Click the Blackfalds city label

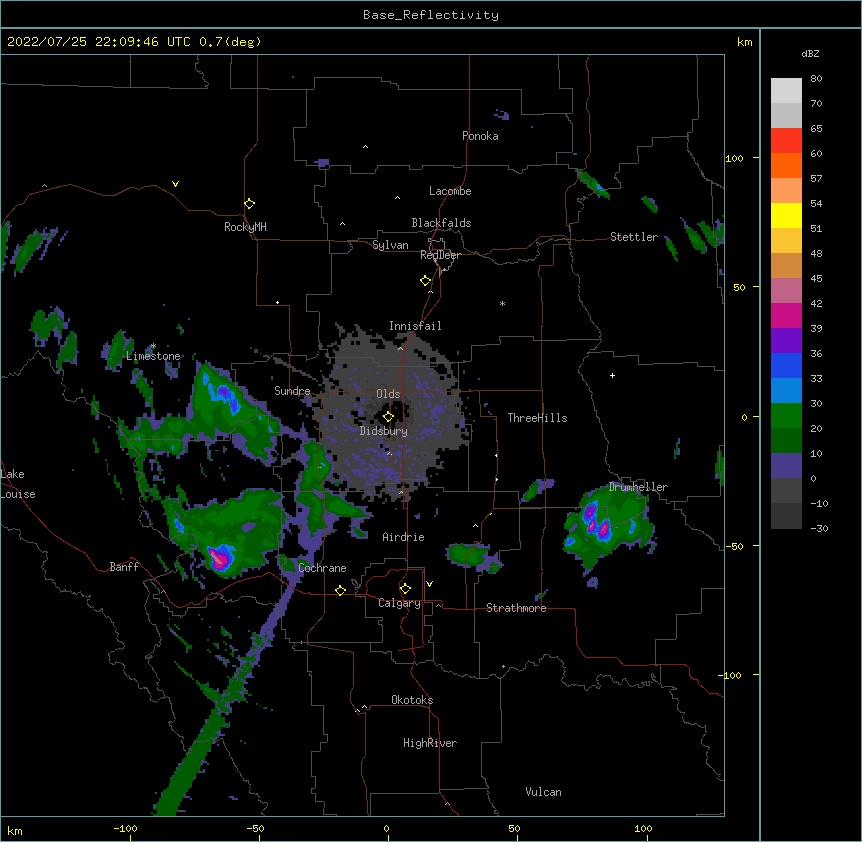(x=441, y=223)
